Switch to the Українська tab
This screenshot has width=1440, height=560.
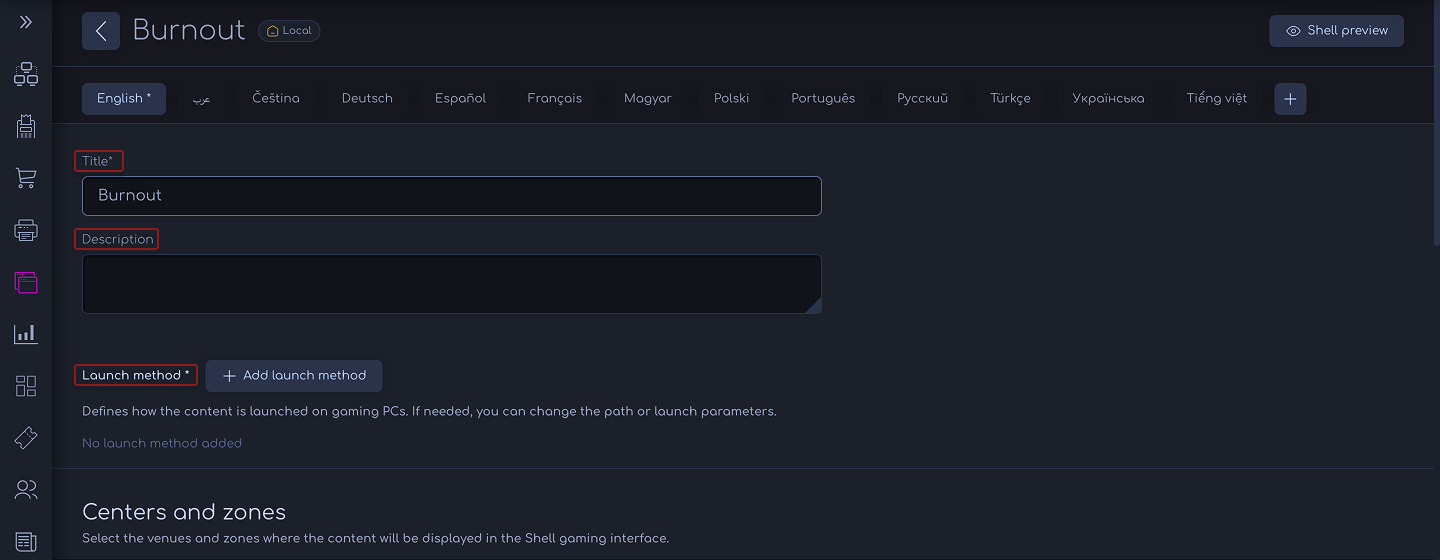[1108, 99]
